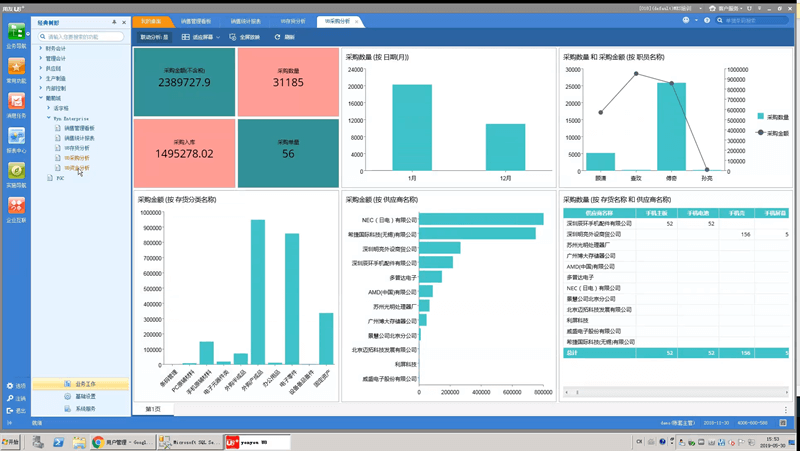Image resolution: width=800 pixels, height=451 pixels.
Task: Collapse Wyn Enterprise tree node
Action: pos(49,118)
